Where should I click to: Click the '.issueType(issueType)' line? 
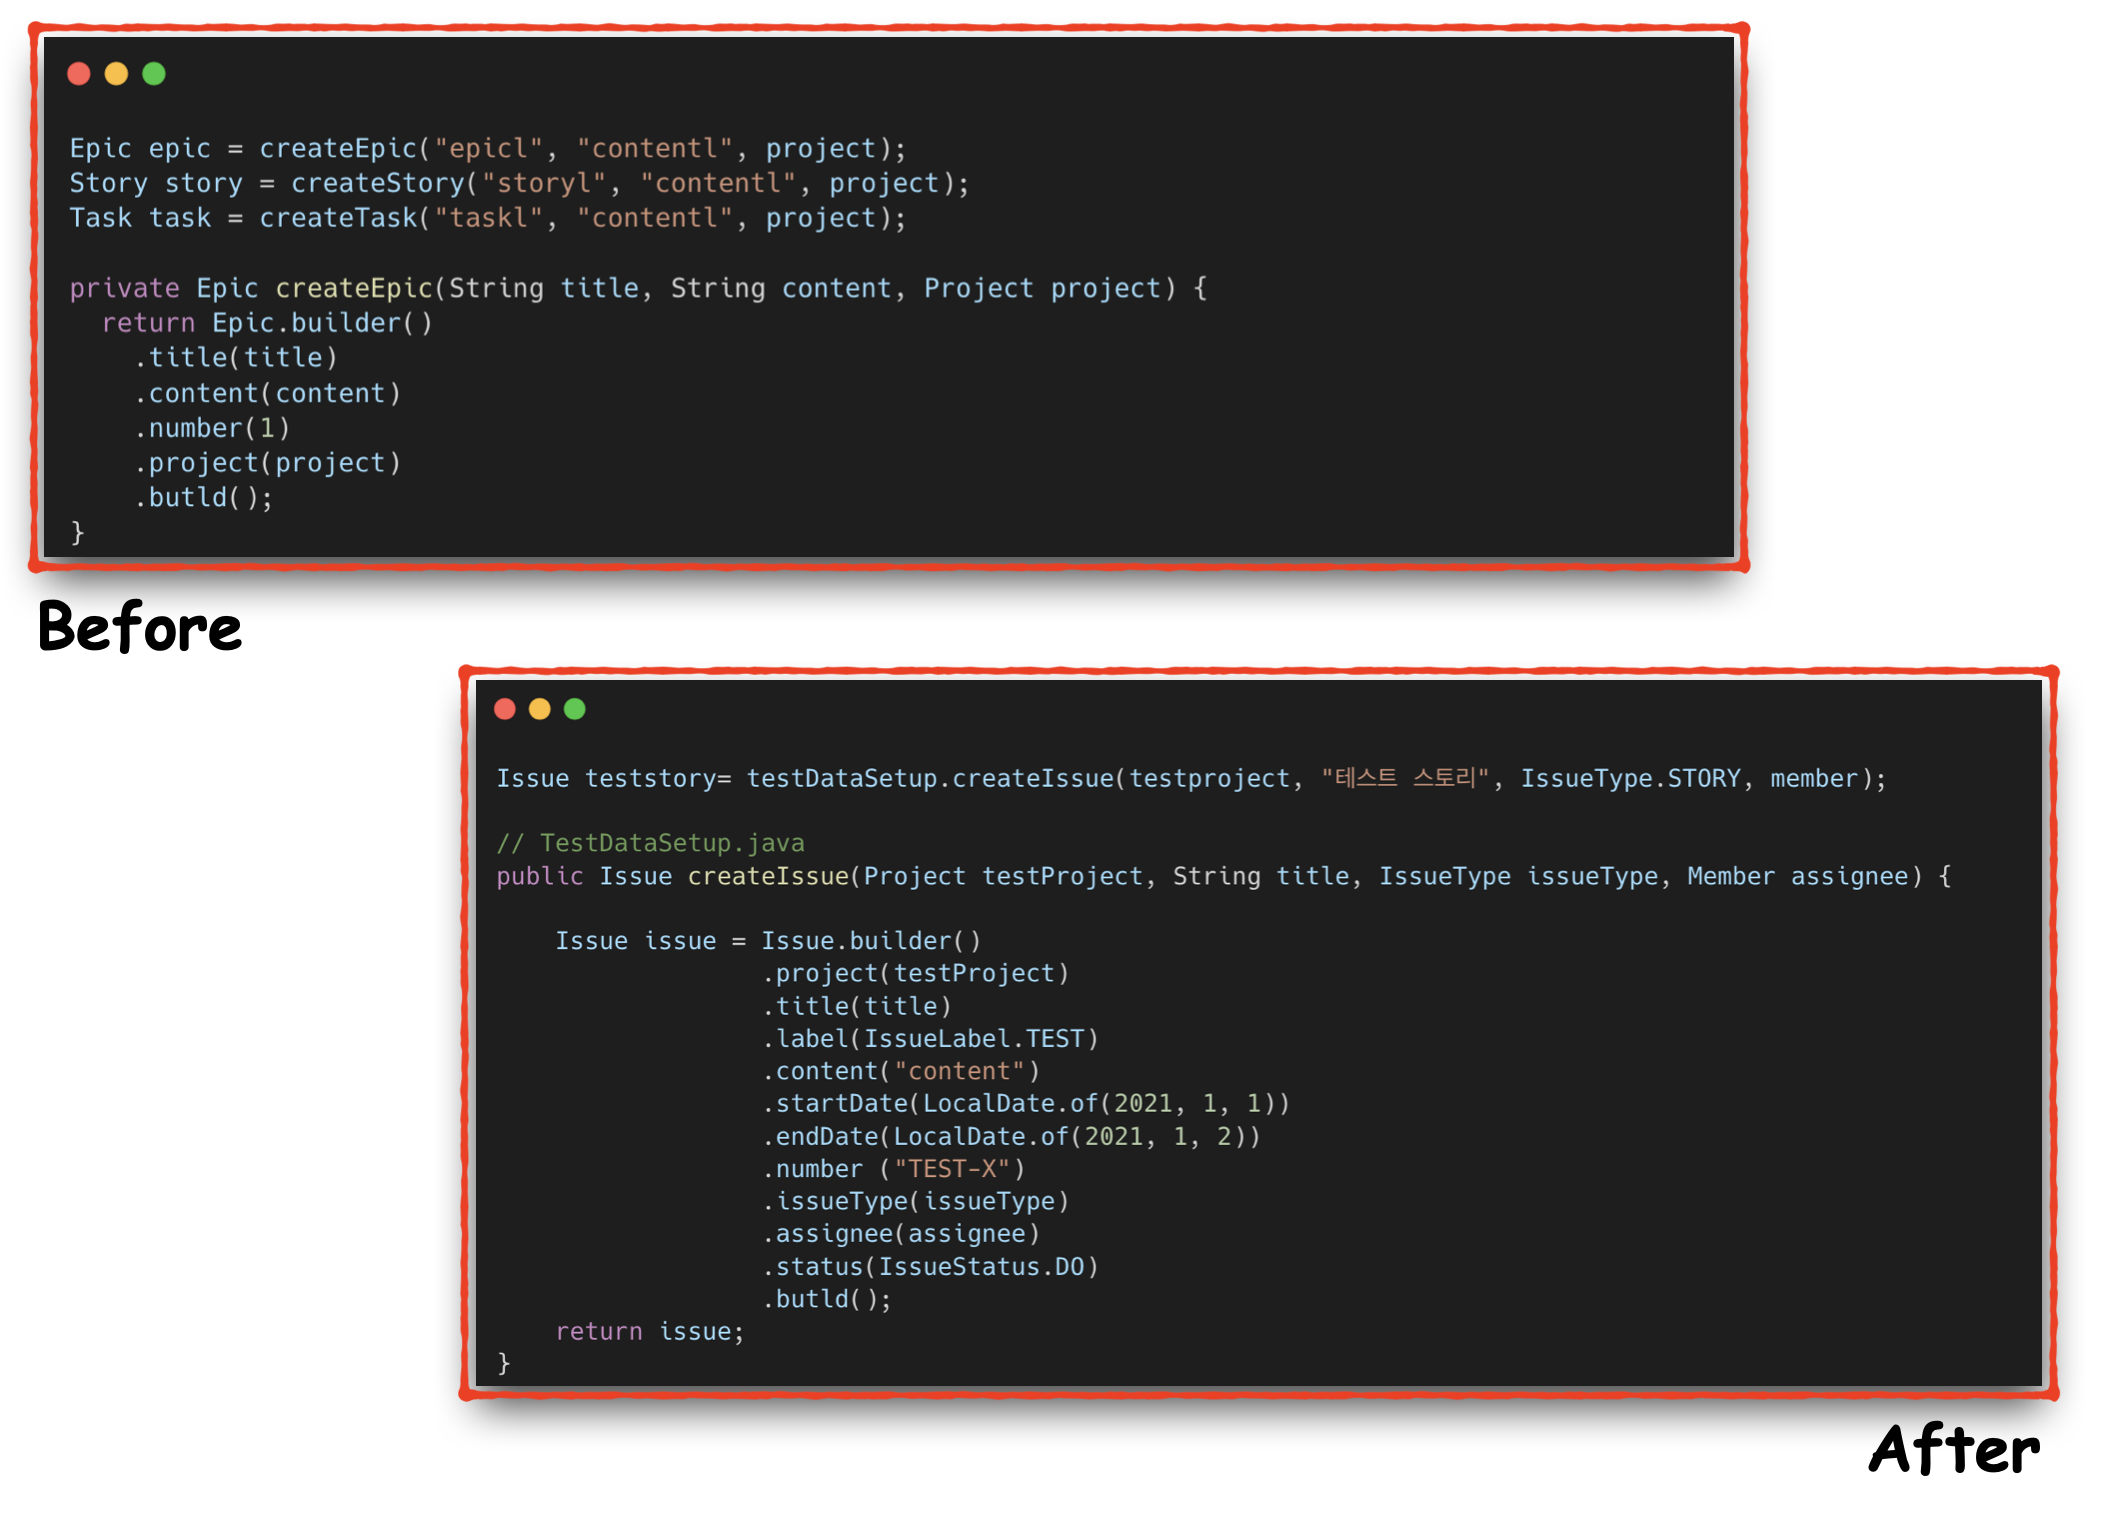(916, 1202)
